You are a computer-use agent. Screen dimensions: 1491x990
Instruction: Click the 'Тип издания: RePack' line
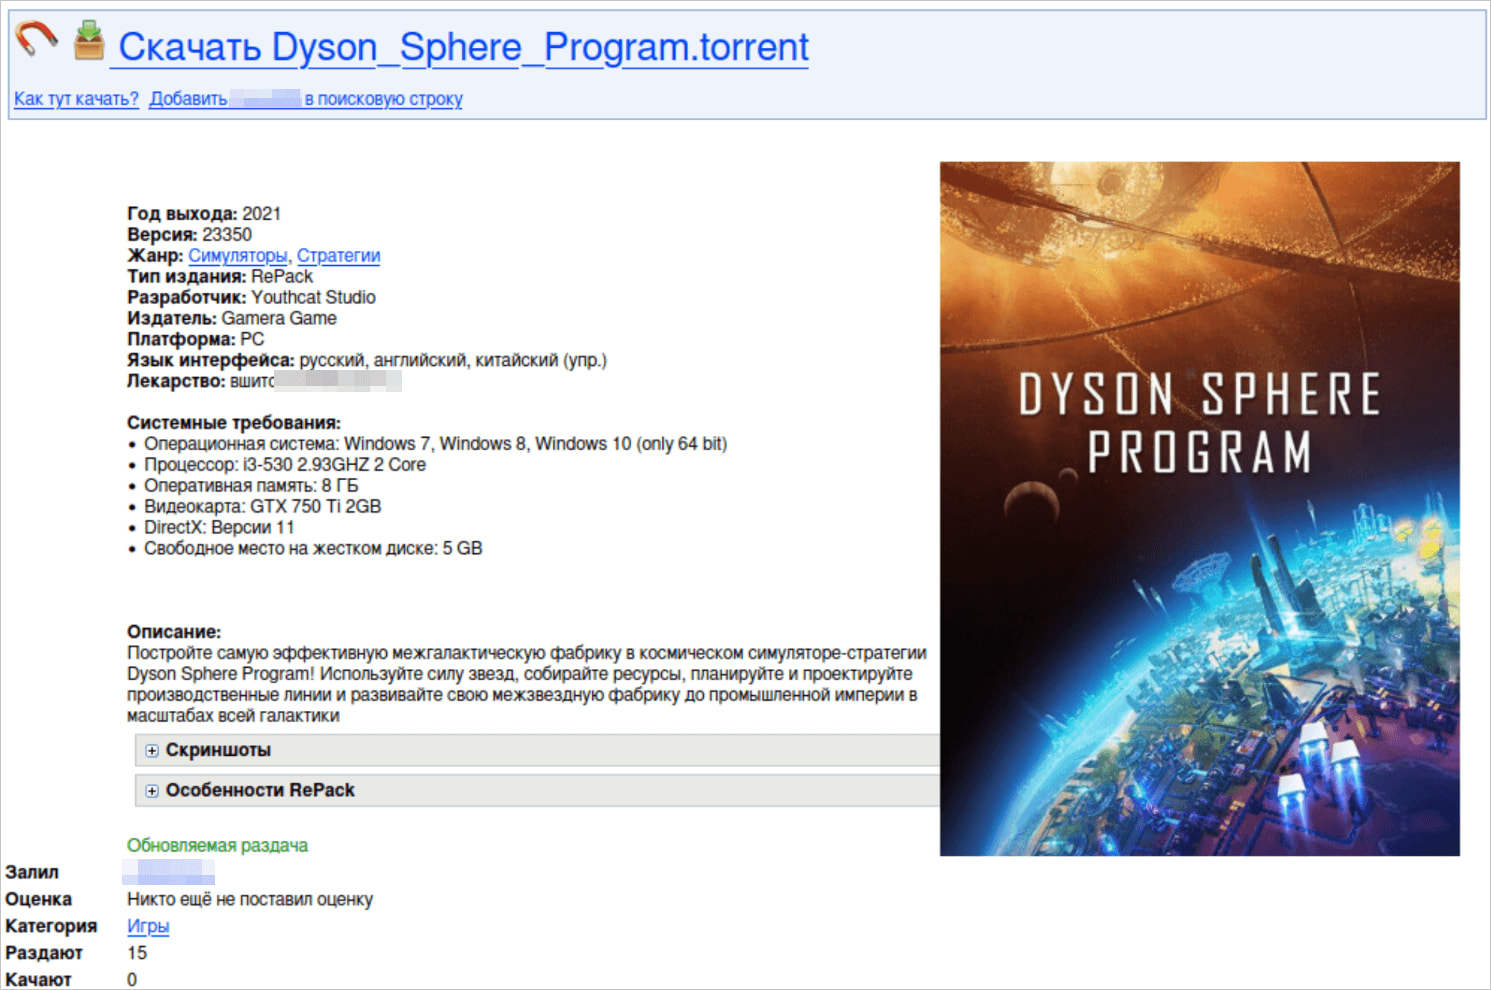point(220,276)
